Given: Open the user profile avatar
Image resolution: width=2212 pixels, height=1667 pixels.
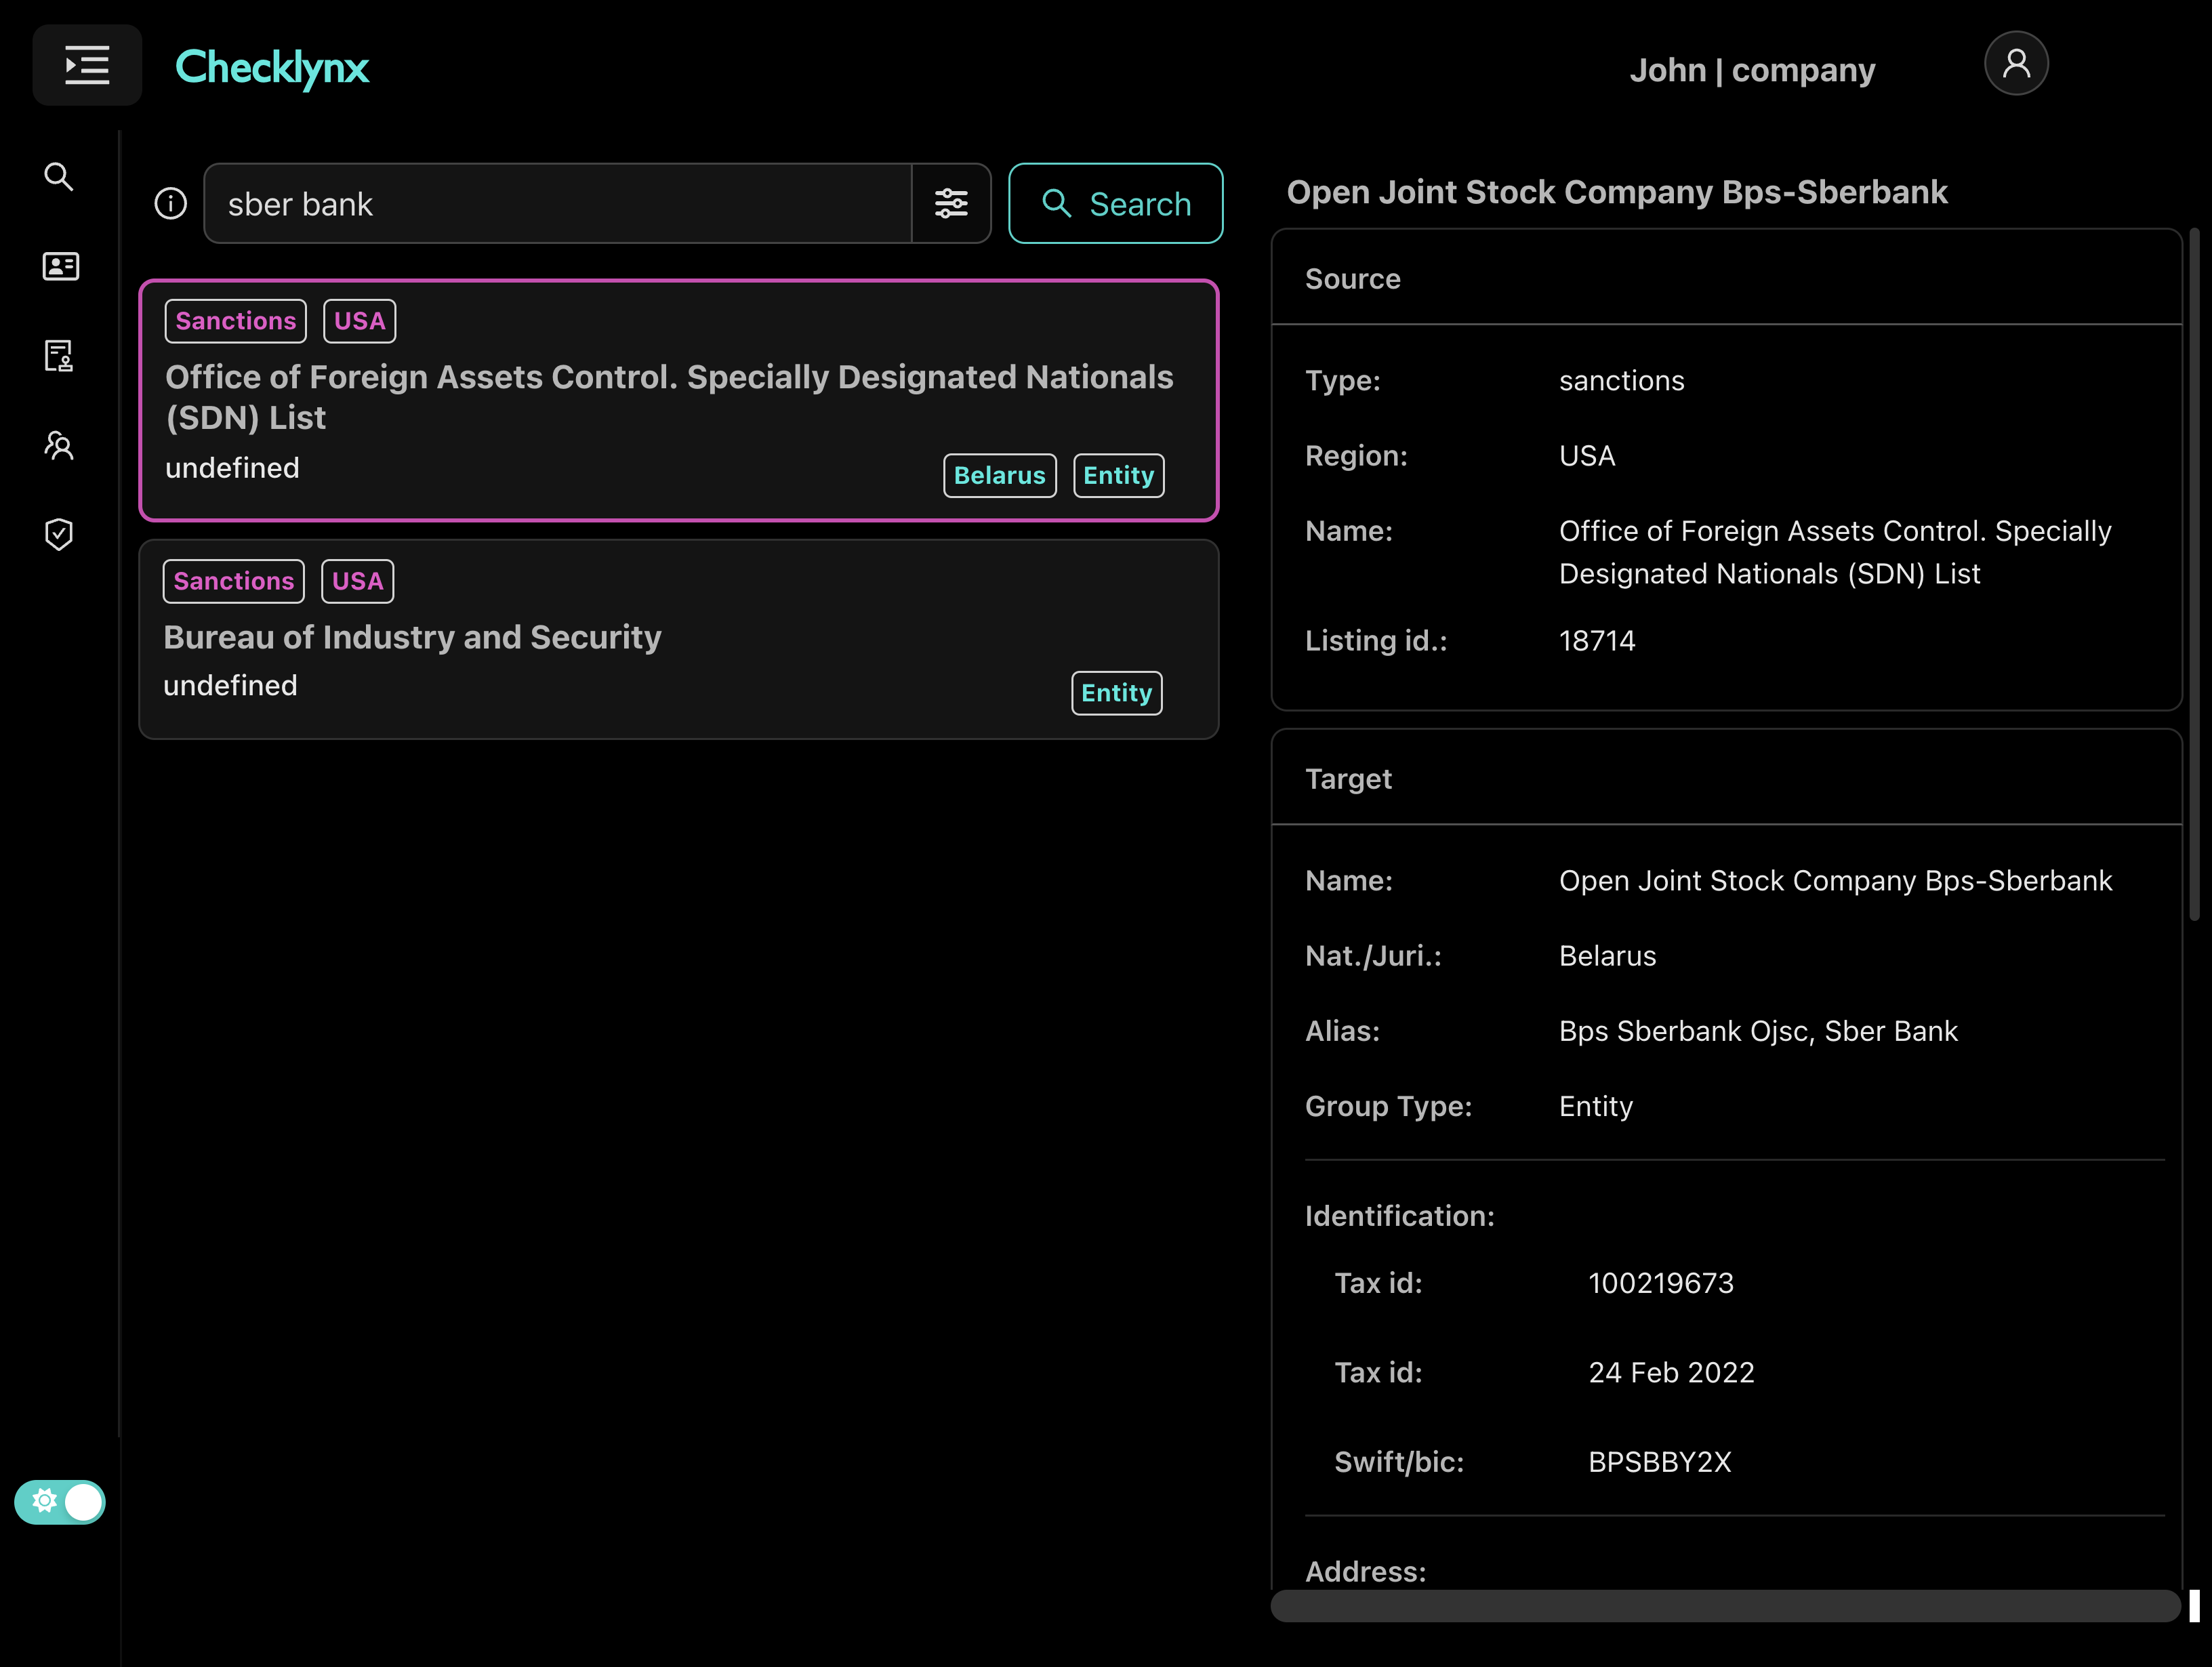Looking at the screenshot, I should tap(2017, 63).
